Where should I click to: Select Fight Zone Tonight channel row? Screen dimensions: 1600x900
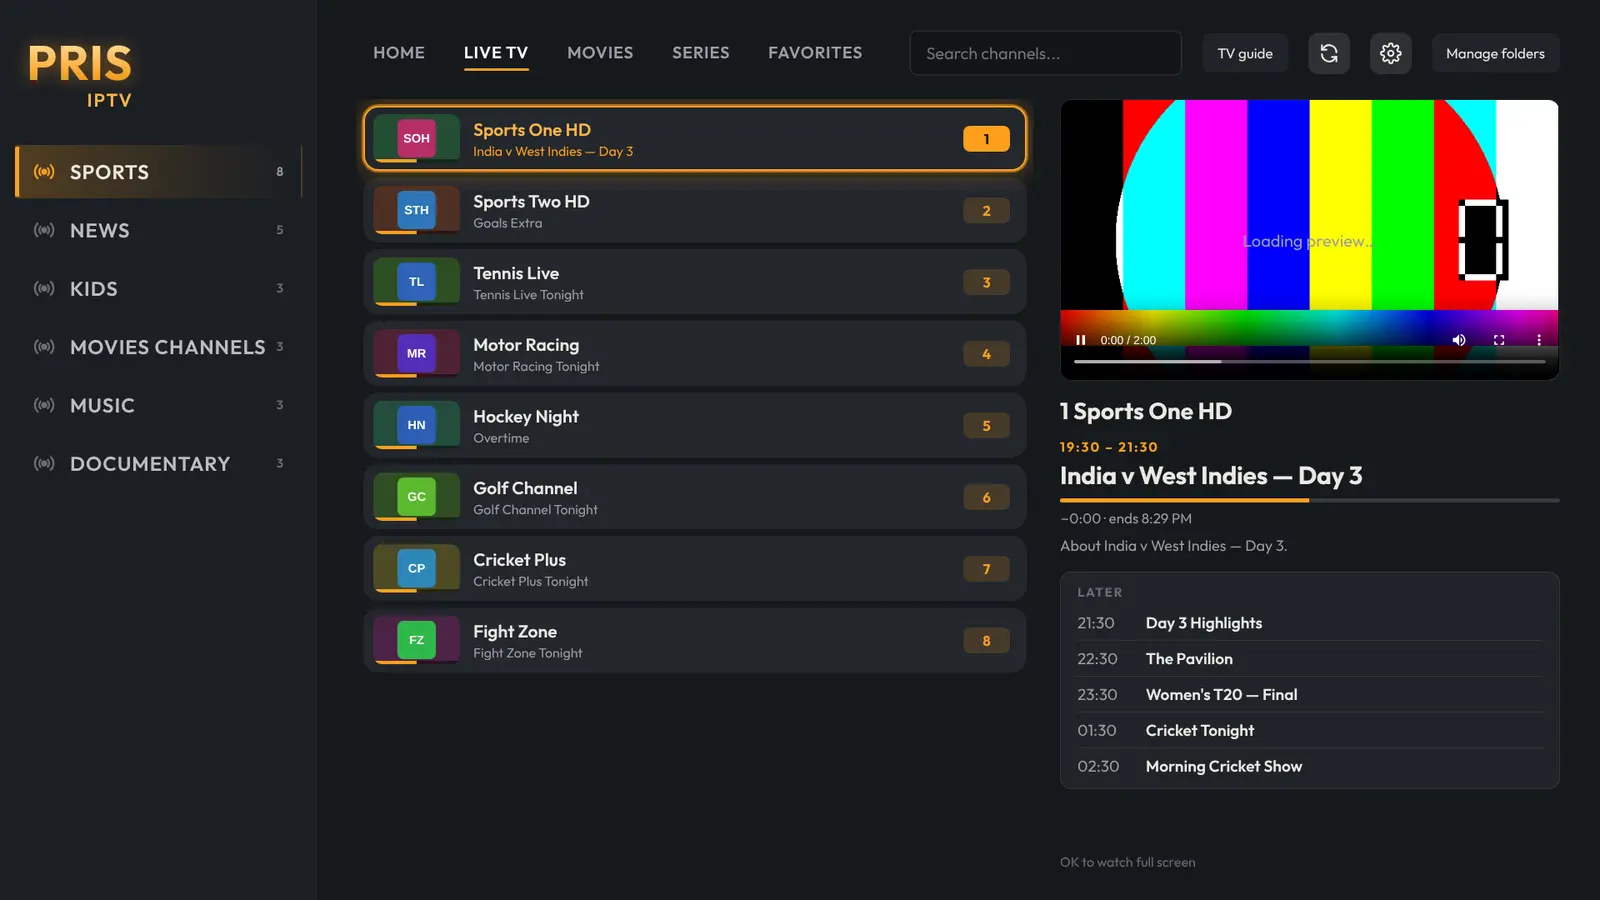(x=695, y=640)
